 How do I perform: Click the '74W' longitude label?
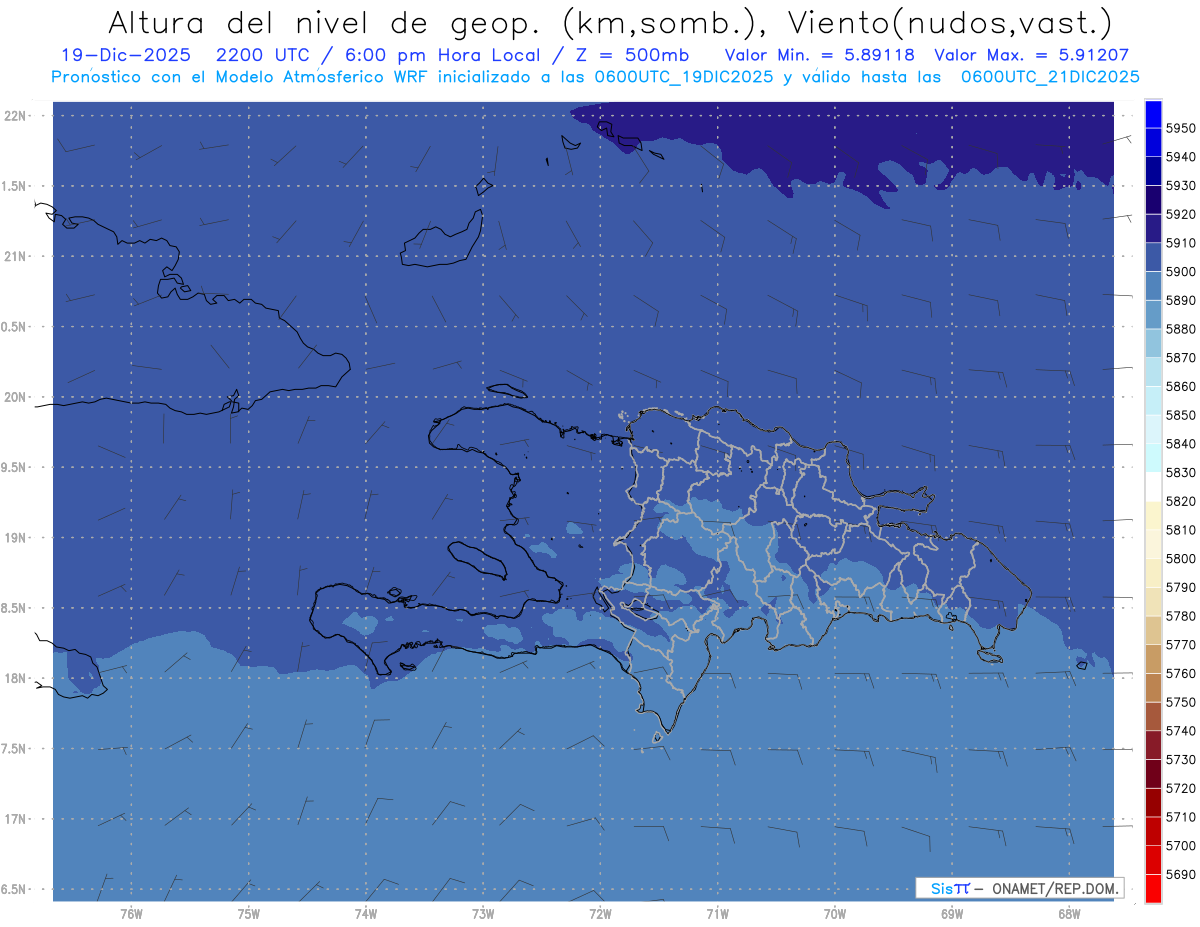click(366, 914)
